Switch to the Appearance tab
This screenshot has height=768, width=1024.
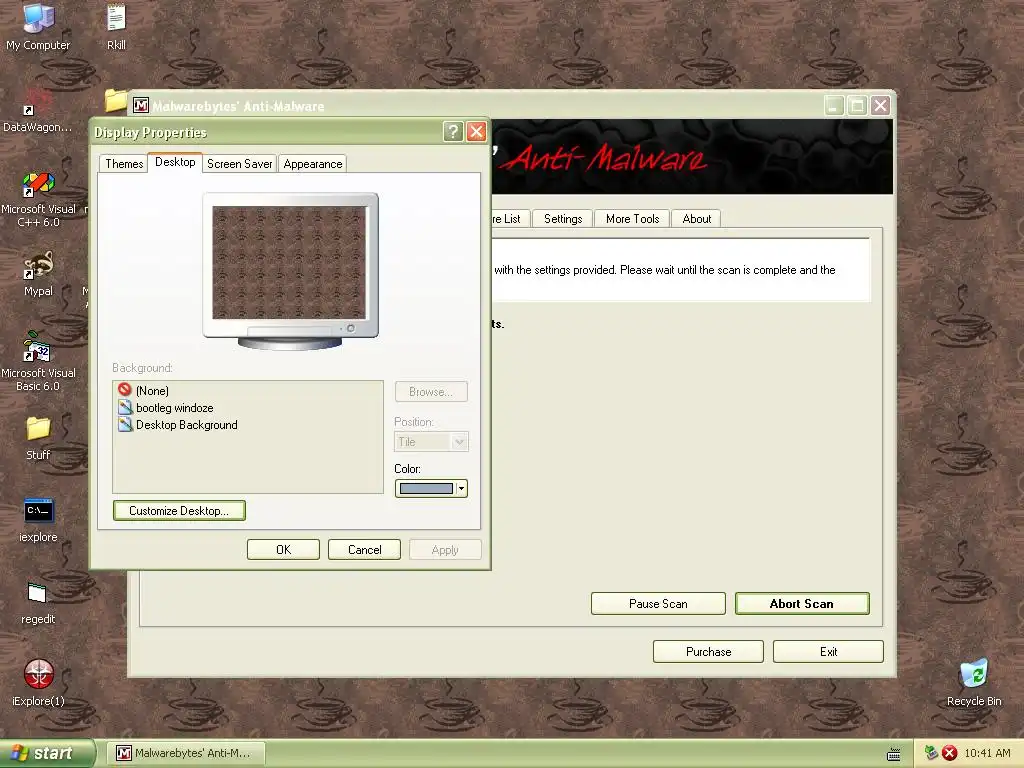point(313,164)
